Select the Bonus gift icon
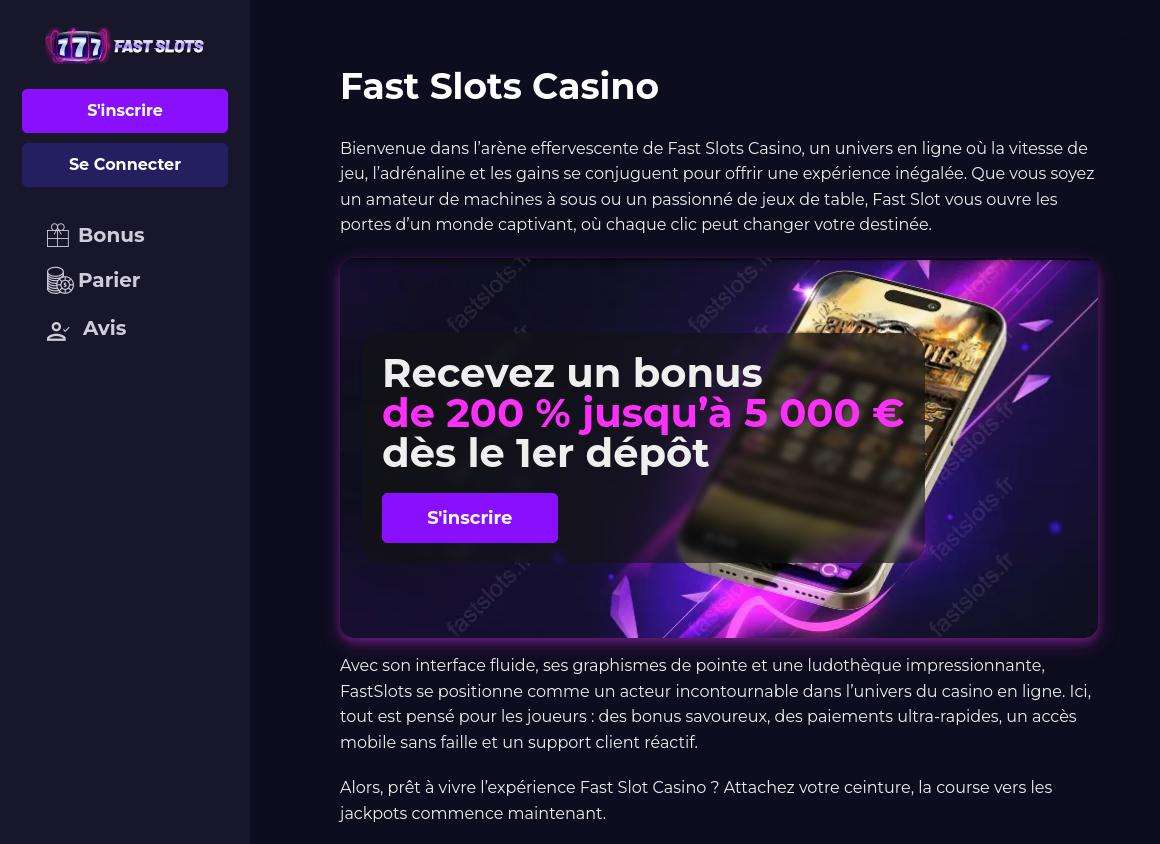The image size is (1160, 844). (58, 235)
